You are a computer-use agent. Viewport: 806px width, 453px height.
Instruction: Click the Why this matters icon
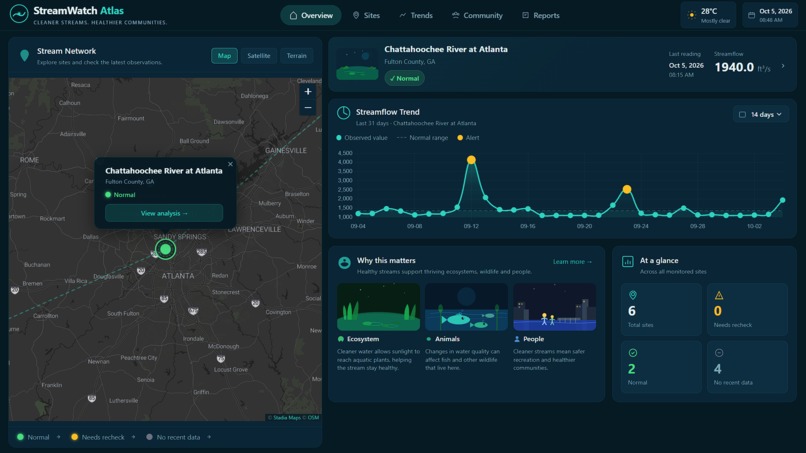click(344, 263)
